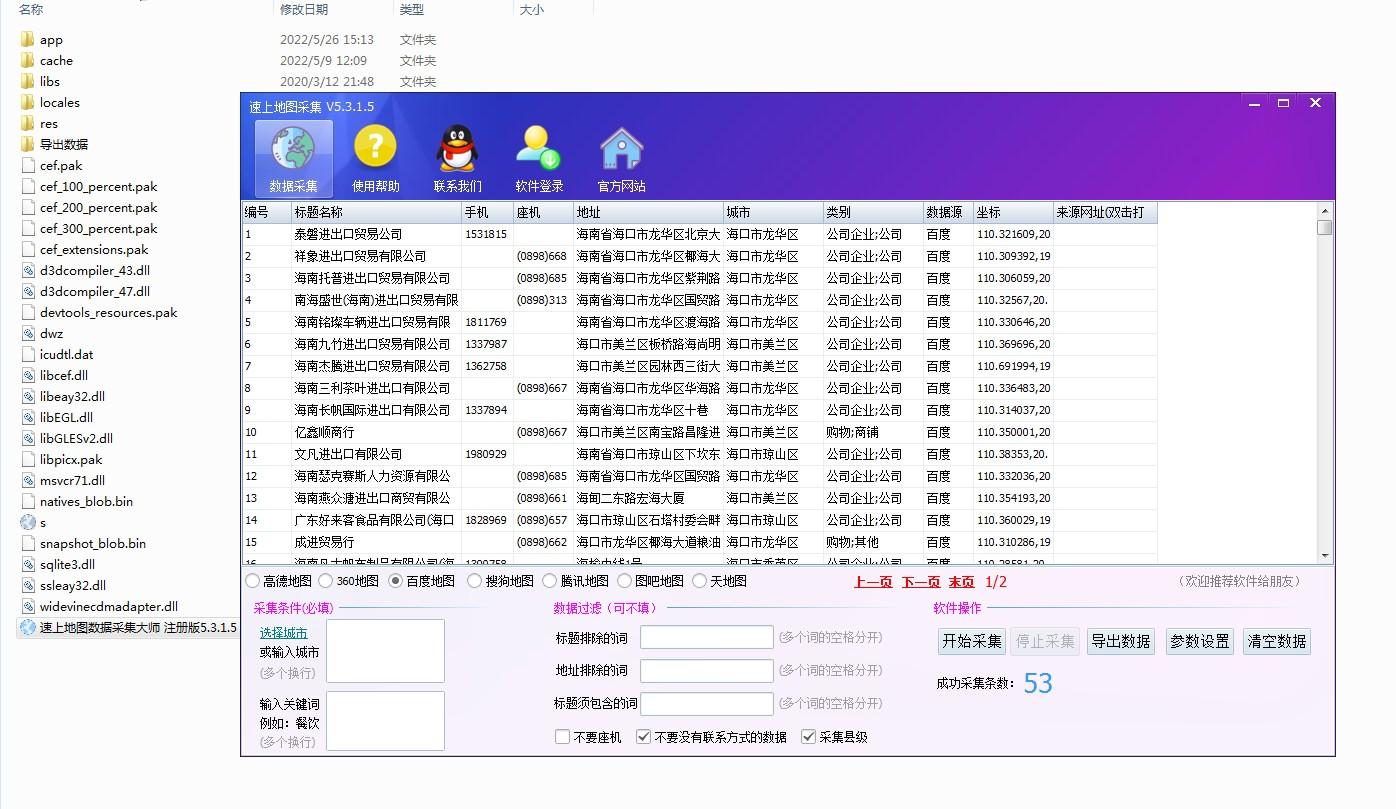Toggle the 不要座机 checkbox

[x=562, y=737]
